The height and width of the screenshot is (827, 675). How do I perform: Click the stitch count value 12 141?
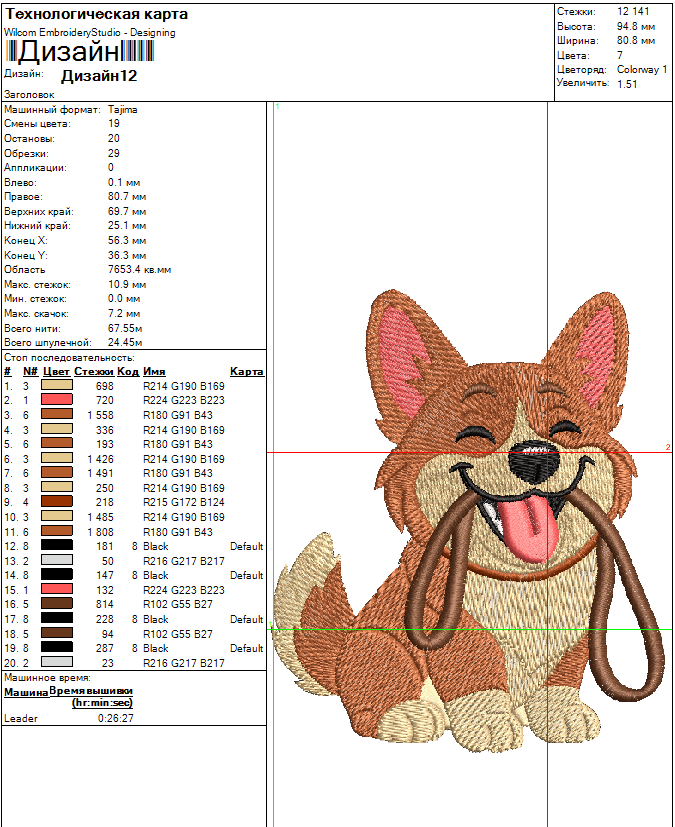click(x=633, y=11)
